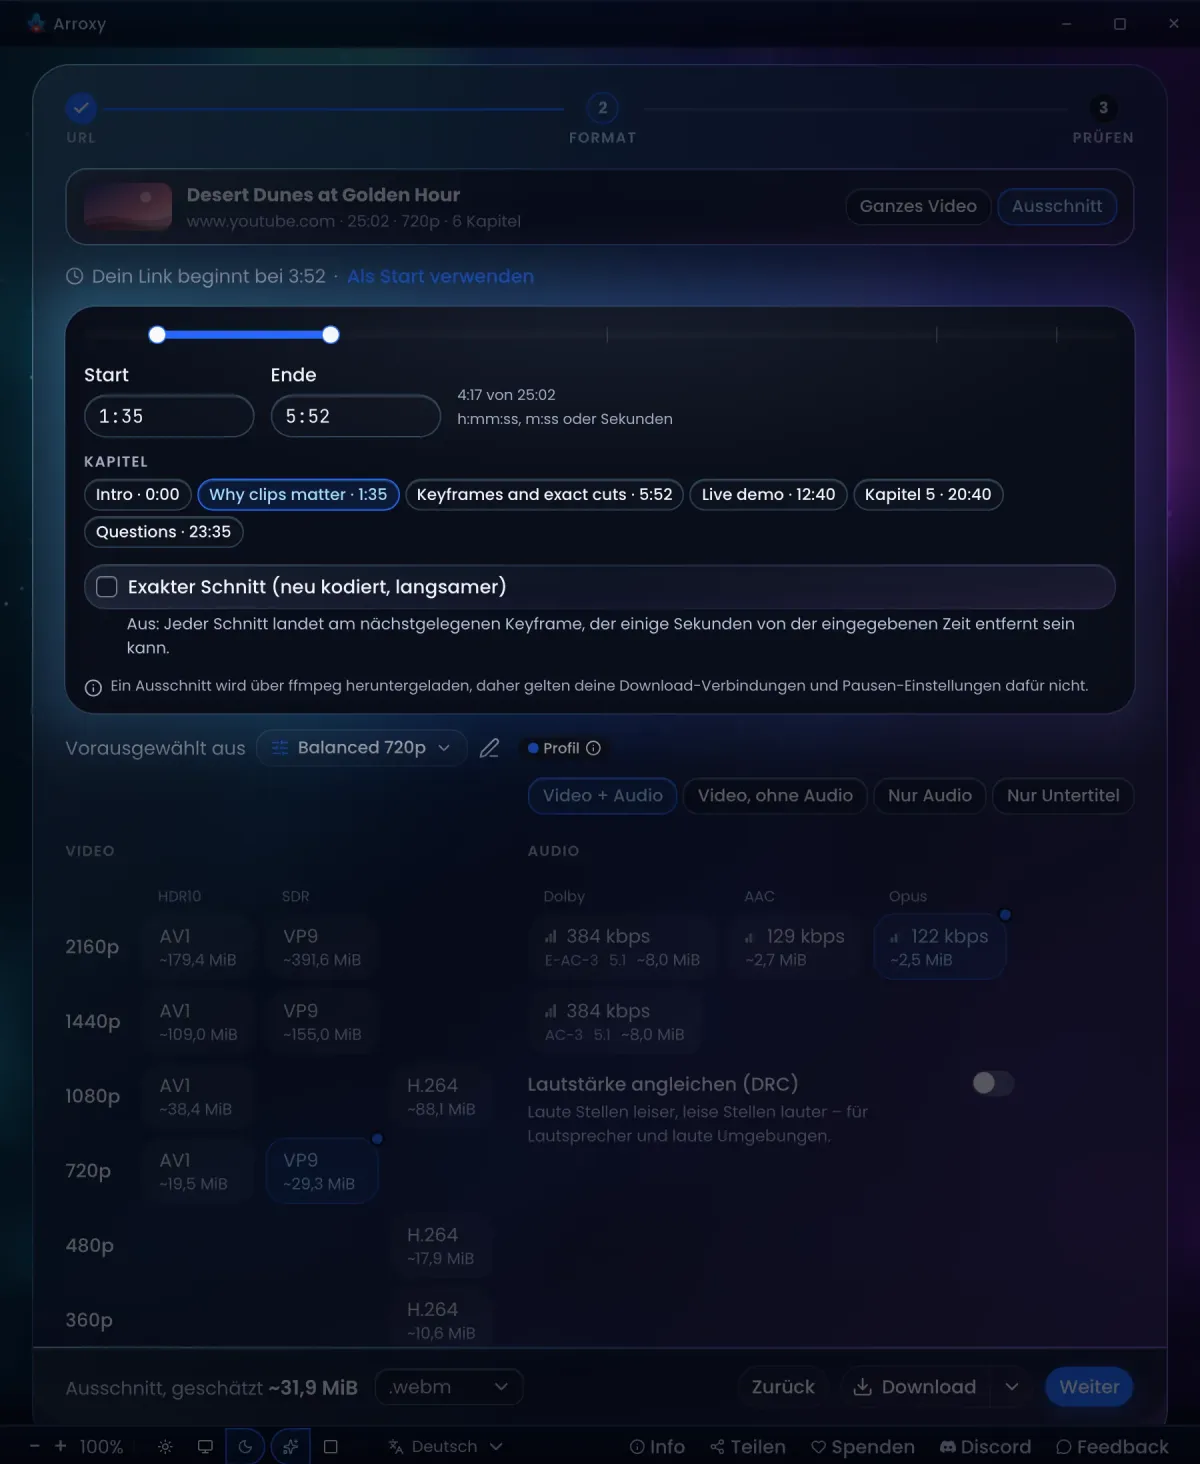Screen dimensions: 1200x1464
Task: Select Opus 122 kbps audio
Action: pyautogui.click(x=940, y=947)
